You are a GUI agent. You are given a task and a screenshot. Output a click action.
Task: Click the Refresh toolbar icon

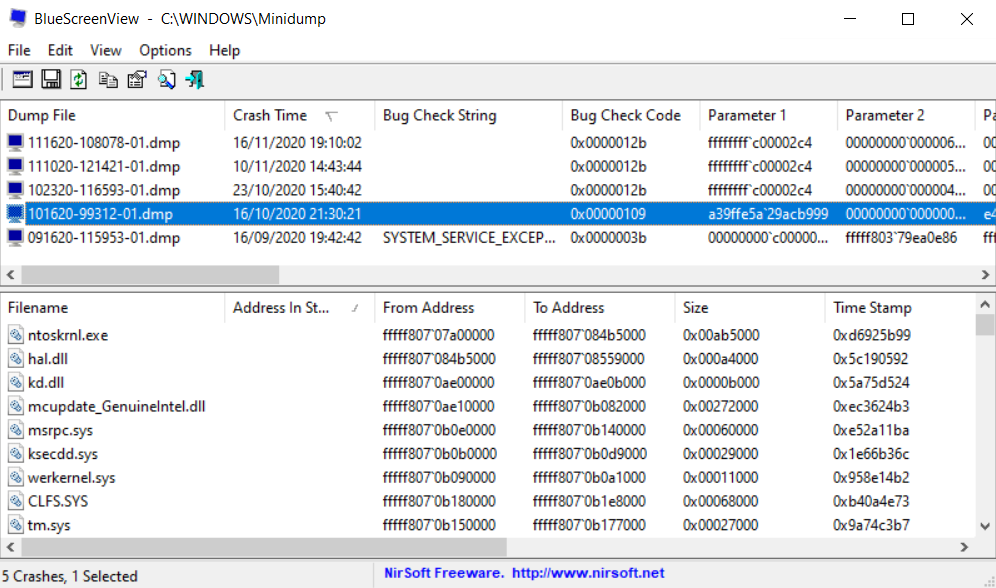point(79,79)
